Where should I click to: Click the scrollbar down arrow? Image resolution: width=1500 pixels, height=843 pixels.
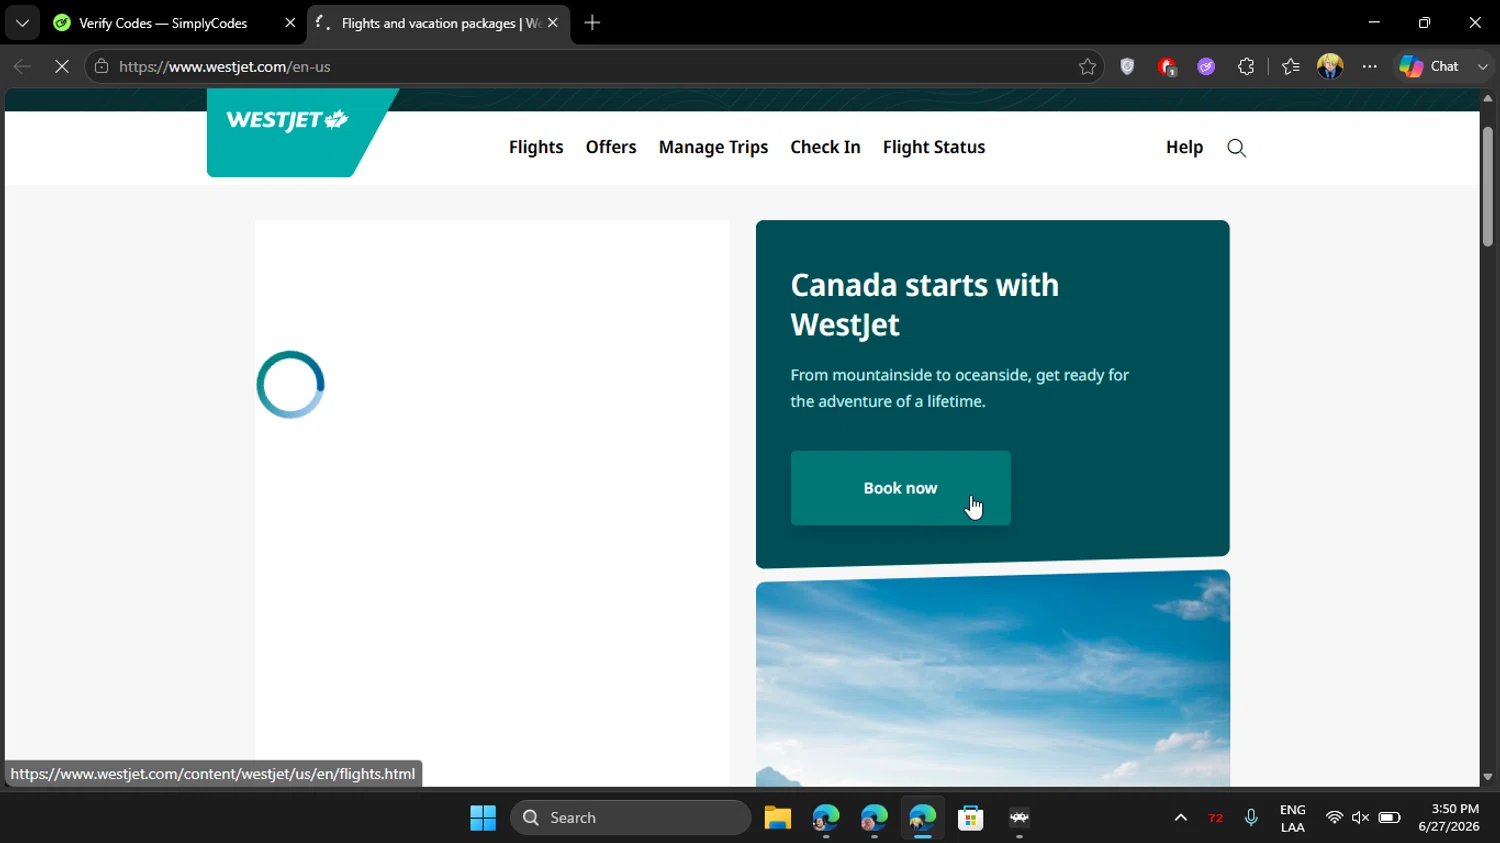(1488, 777)
